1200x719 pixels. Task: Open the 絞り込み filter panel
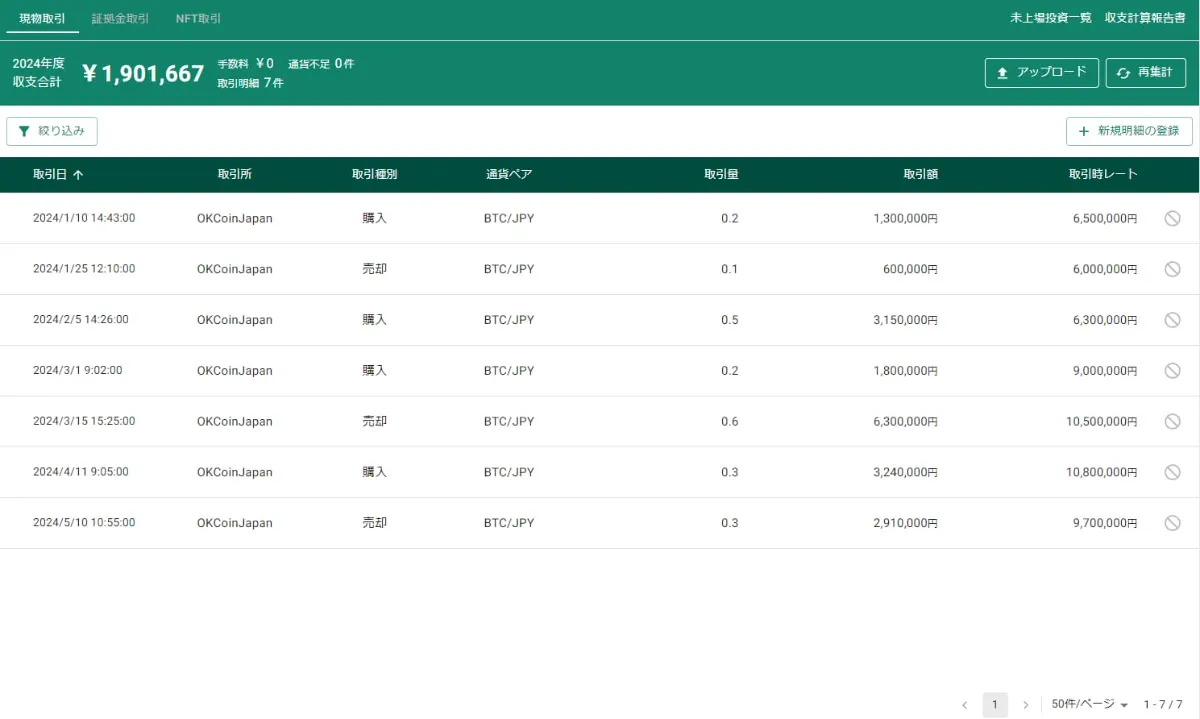[52, 131]
